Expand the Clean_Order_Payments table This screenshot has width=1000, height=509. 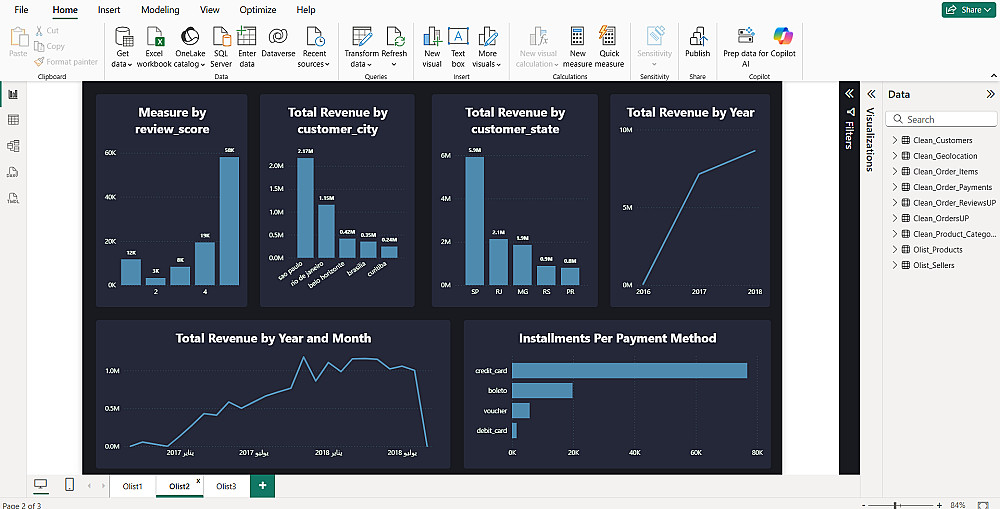(x=894, y=187)
